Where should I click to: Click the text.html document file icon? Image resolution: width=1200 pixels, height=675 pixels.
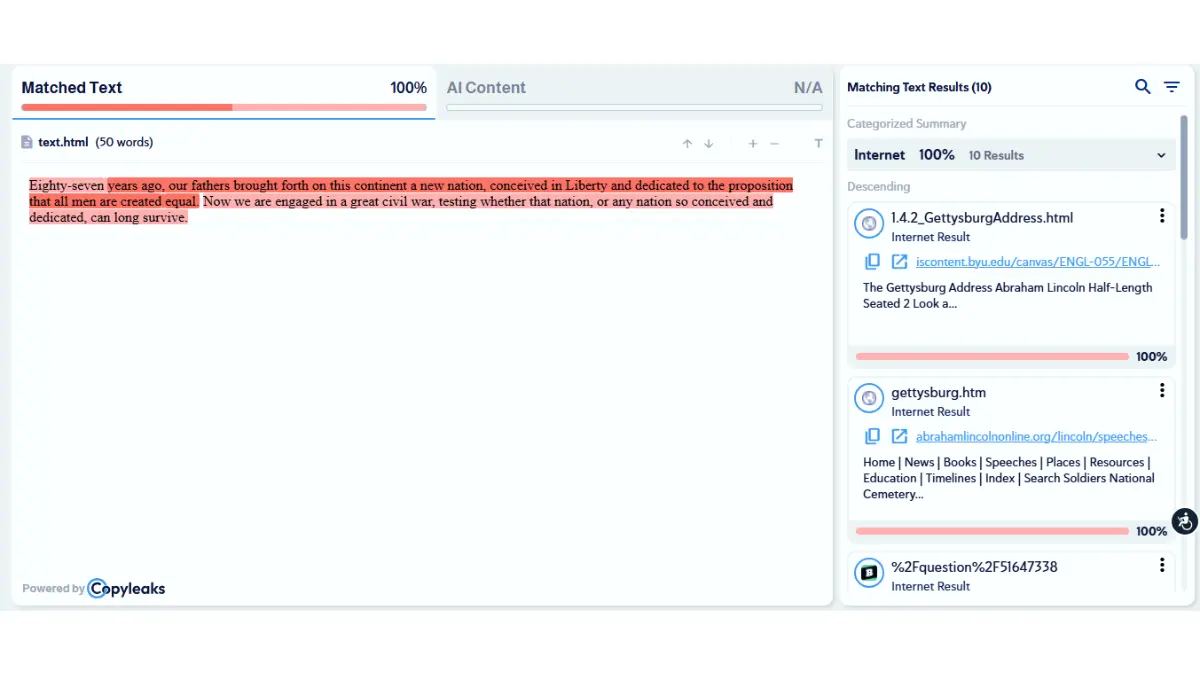point(27,142)
